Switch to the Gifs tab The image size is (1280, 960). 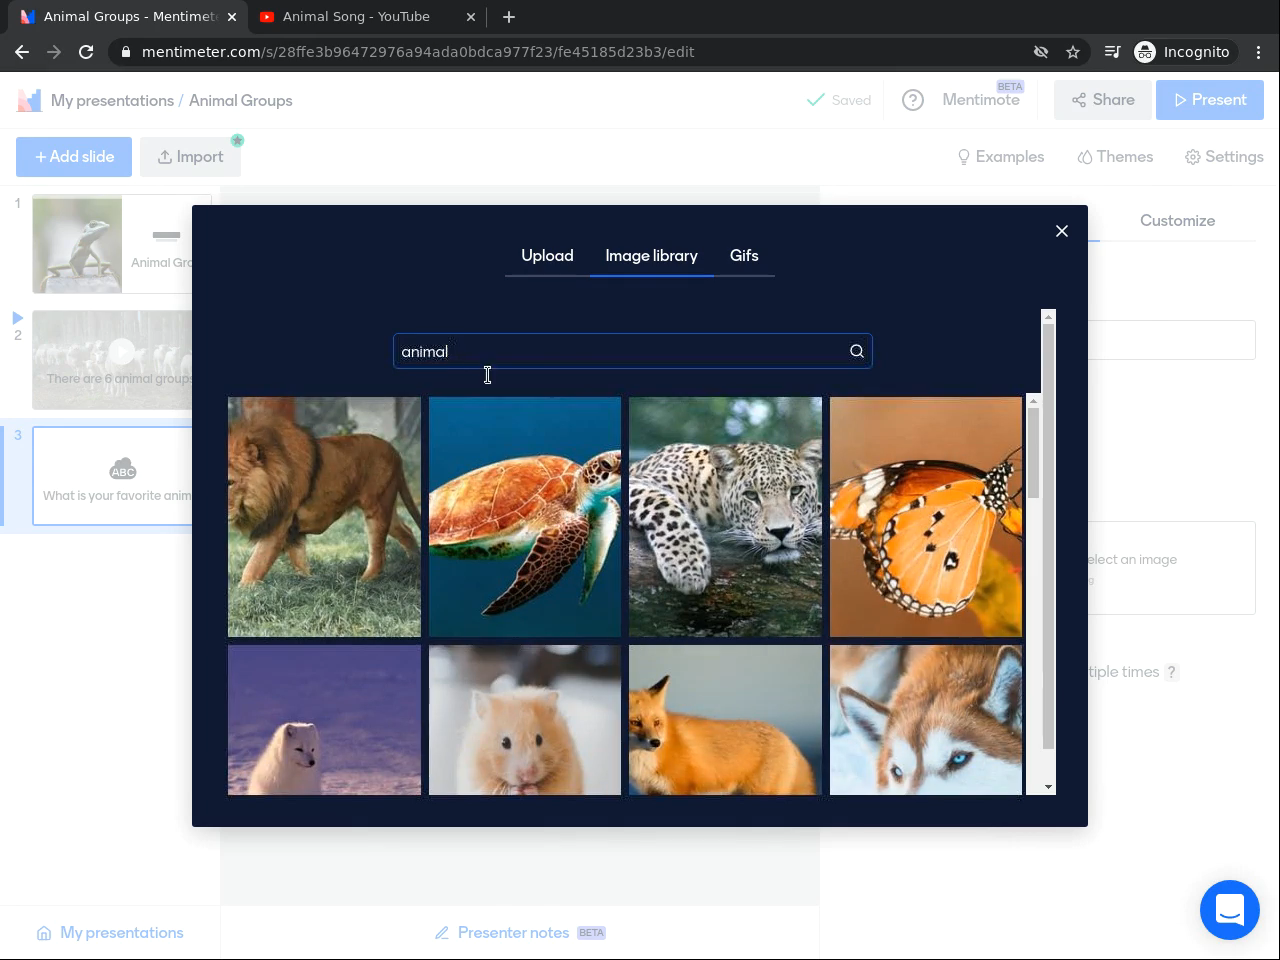pyautogui.click(x=744, y=256)
